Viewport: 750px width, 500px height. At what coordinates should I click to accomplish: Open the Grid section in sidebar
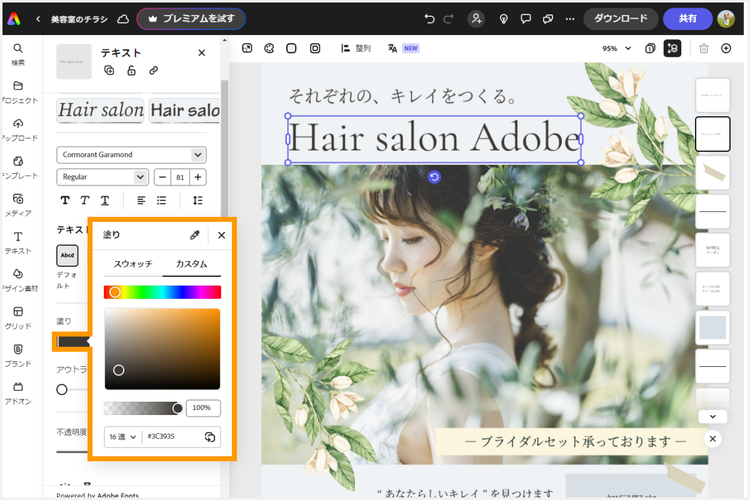point(18,318)
